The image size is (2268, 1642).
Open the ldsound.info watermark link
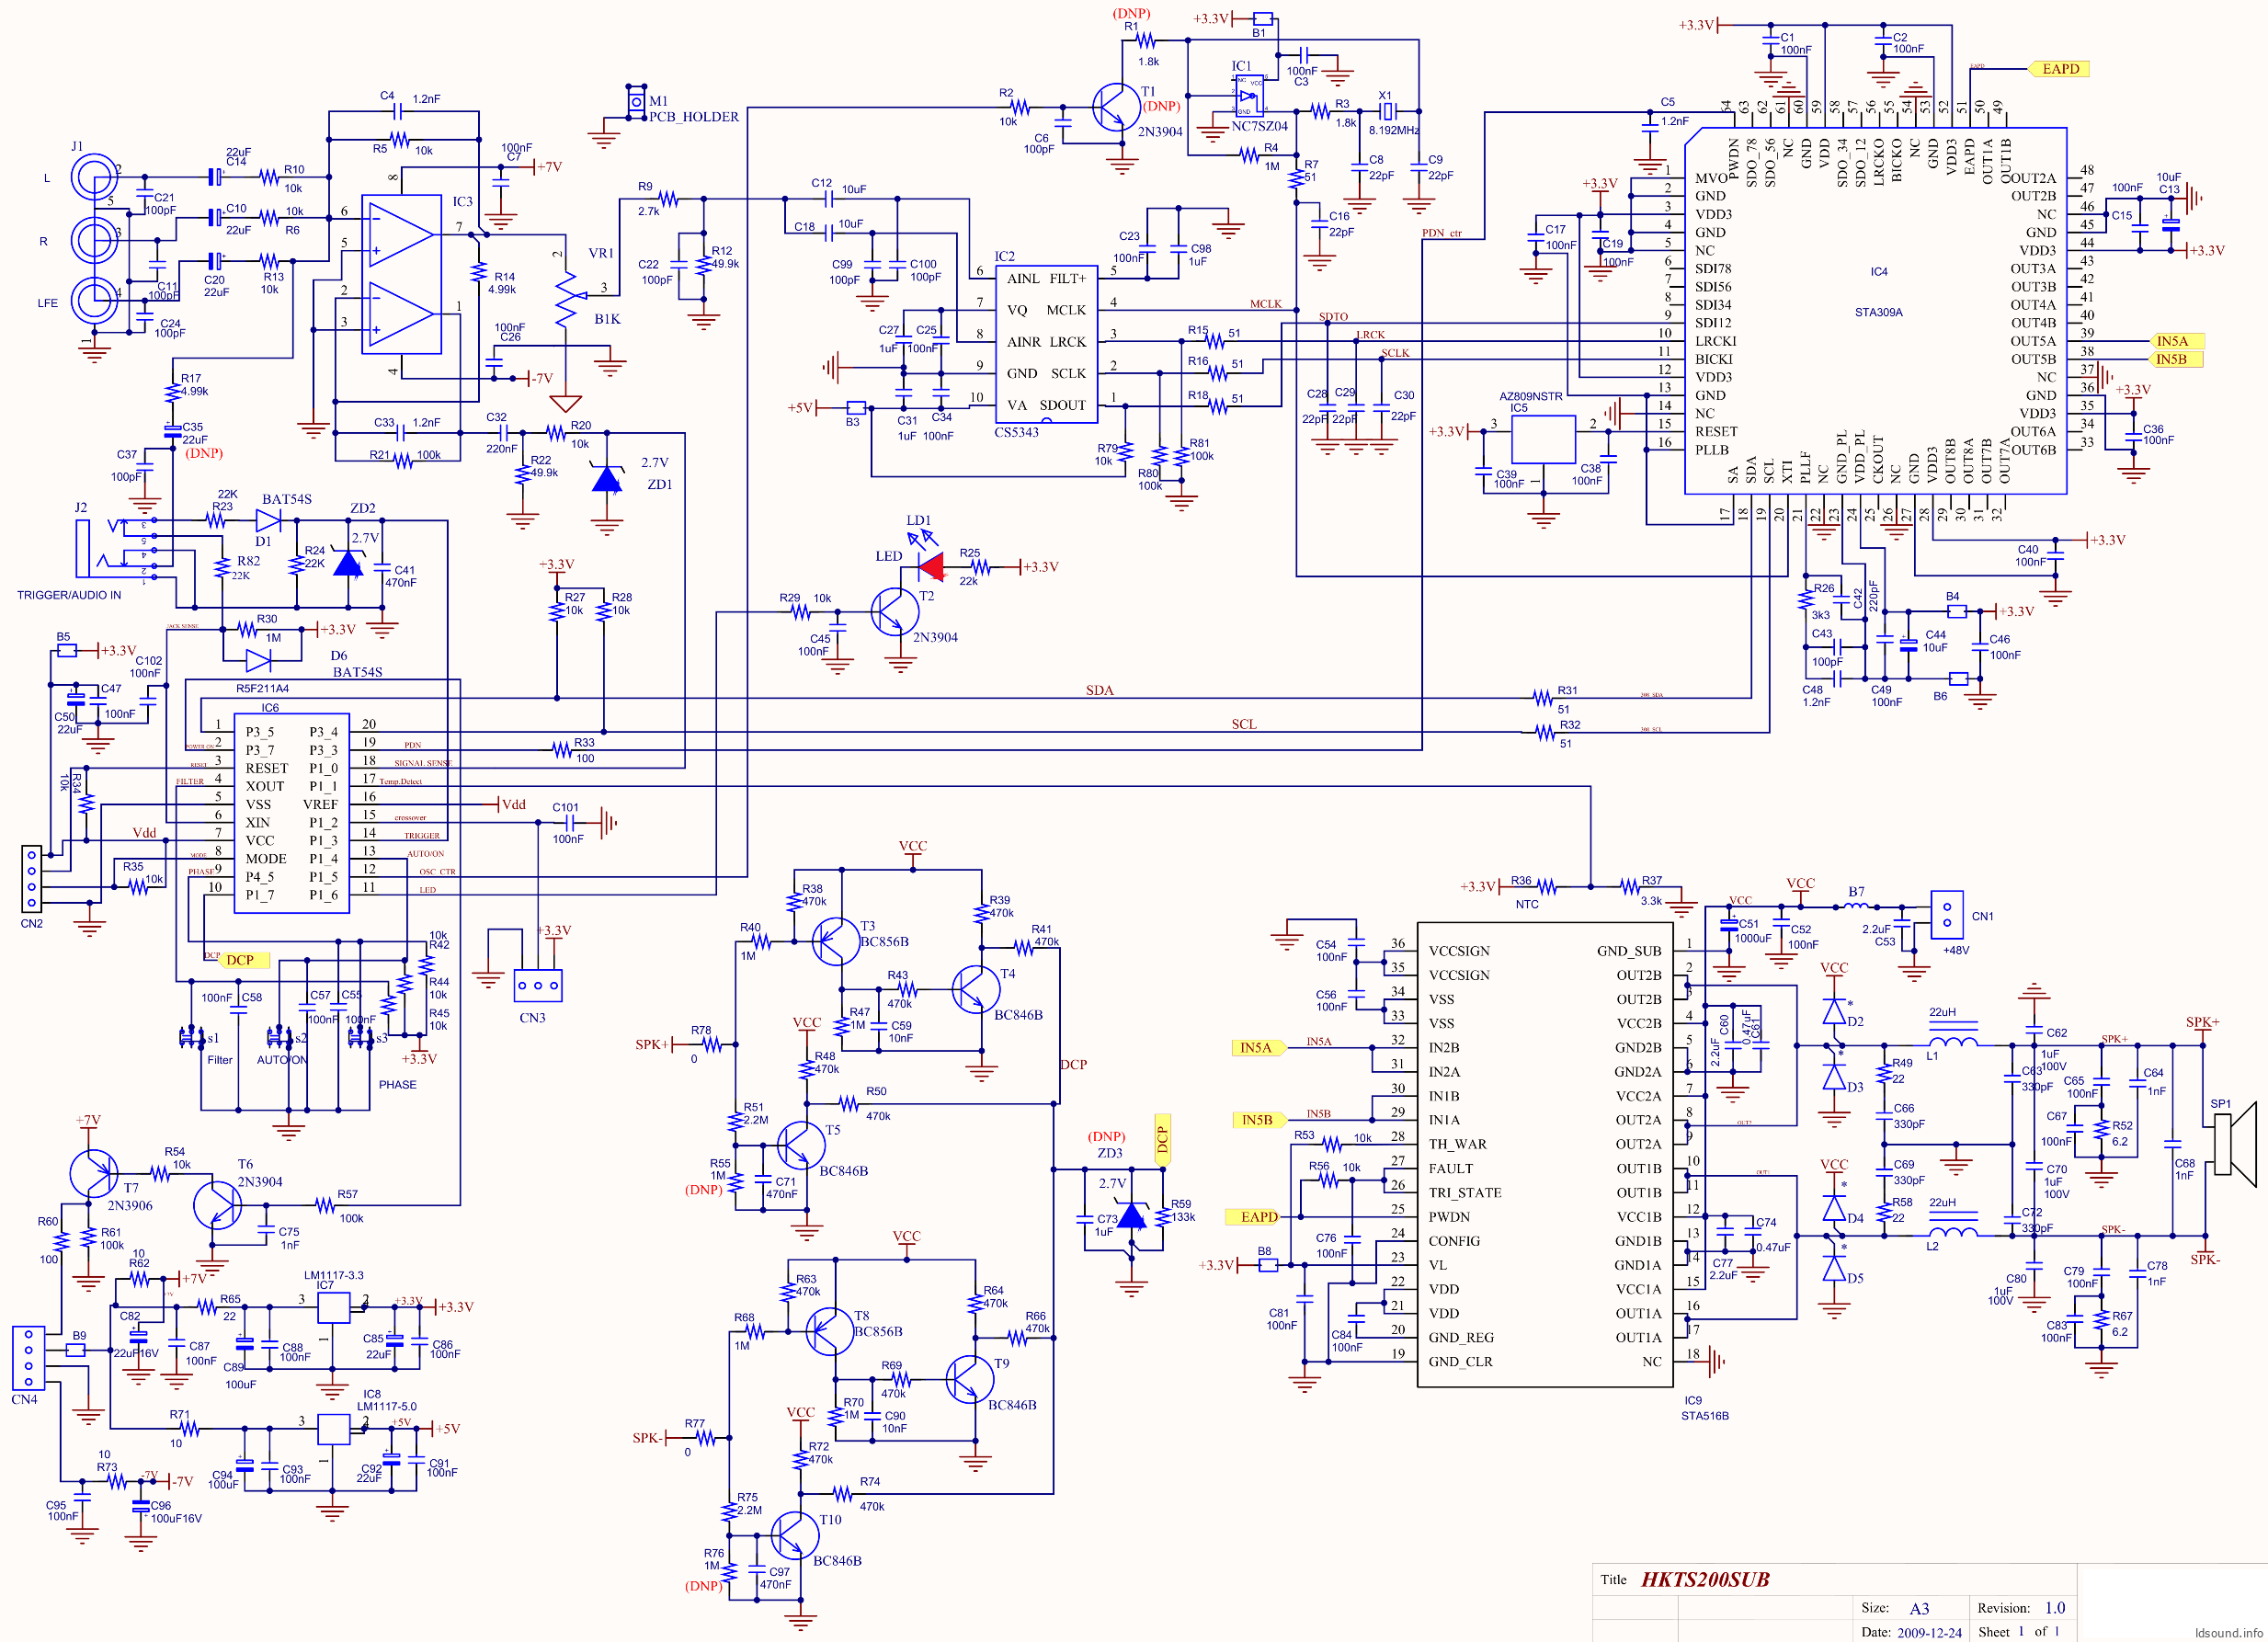pyautogui.click(x=2228, y=1632)
